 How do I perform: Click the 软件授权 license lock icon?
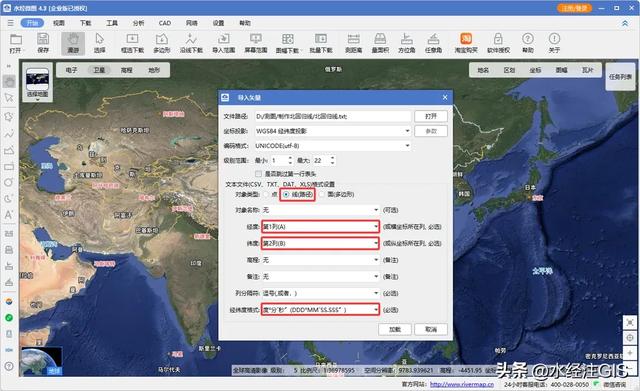tap(498, 43)
